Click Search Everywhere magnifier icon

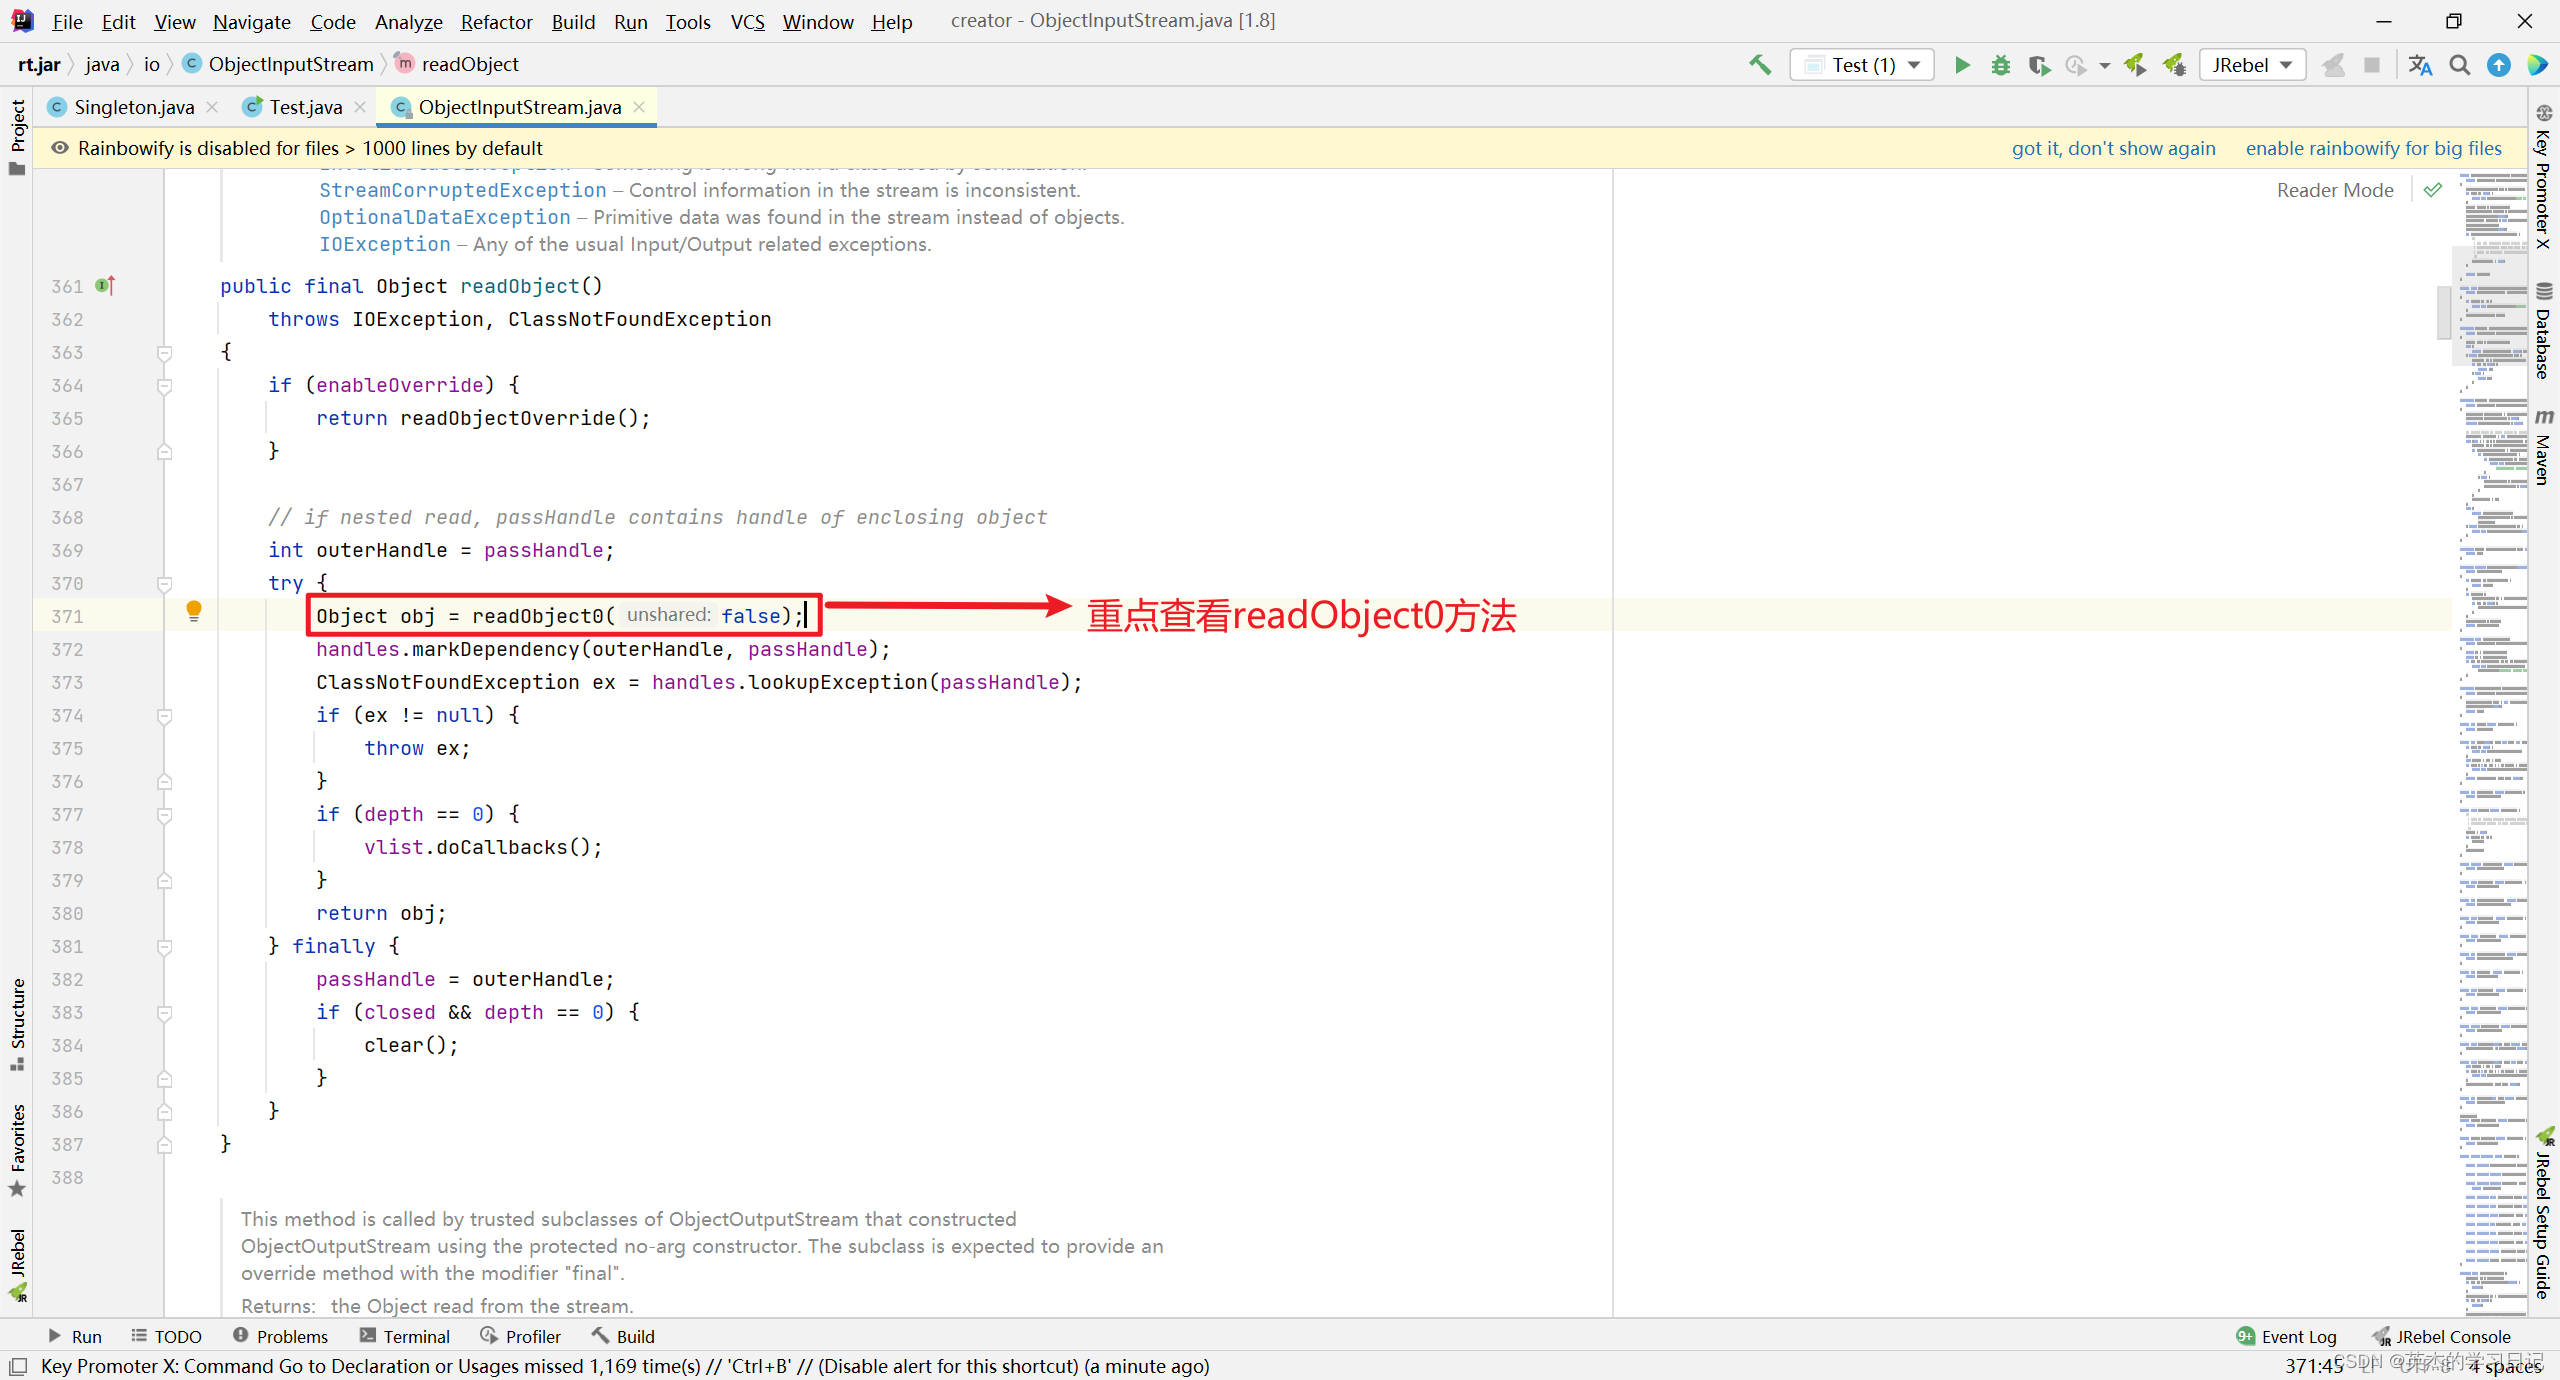tap(2460, 65)
